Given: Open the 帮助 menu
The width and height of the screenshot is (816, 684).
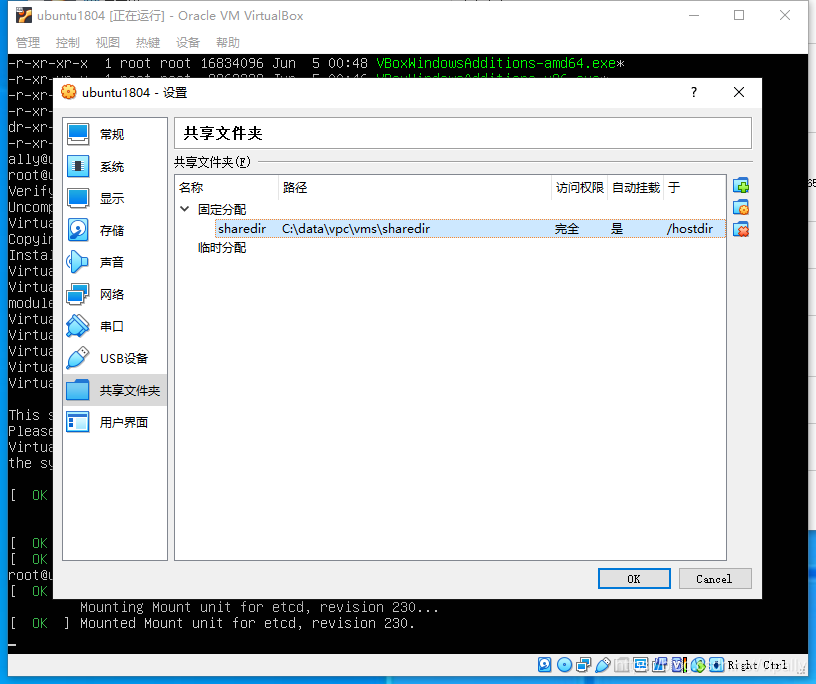Looking at the screenshot, I should pyautogui.click(x=228, y=42).
